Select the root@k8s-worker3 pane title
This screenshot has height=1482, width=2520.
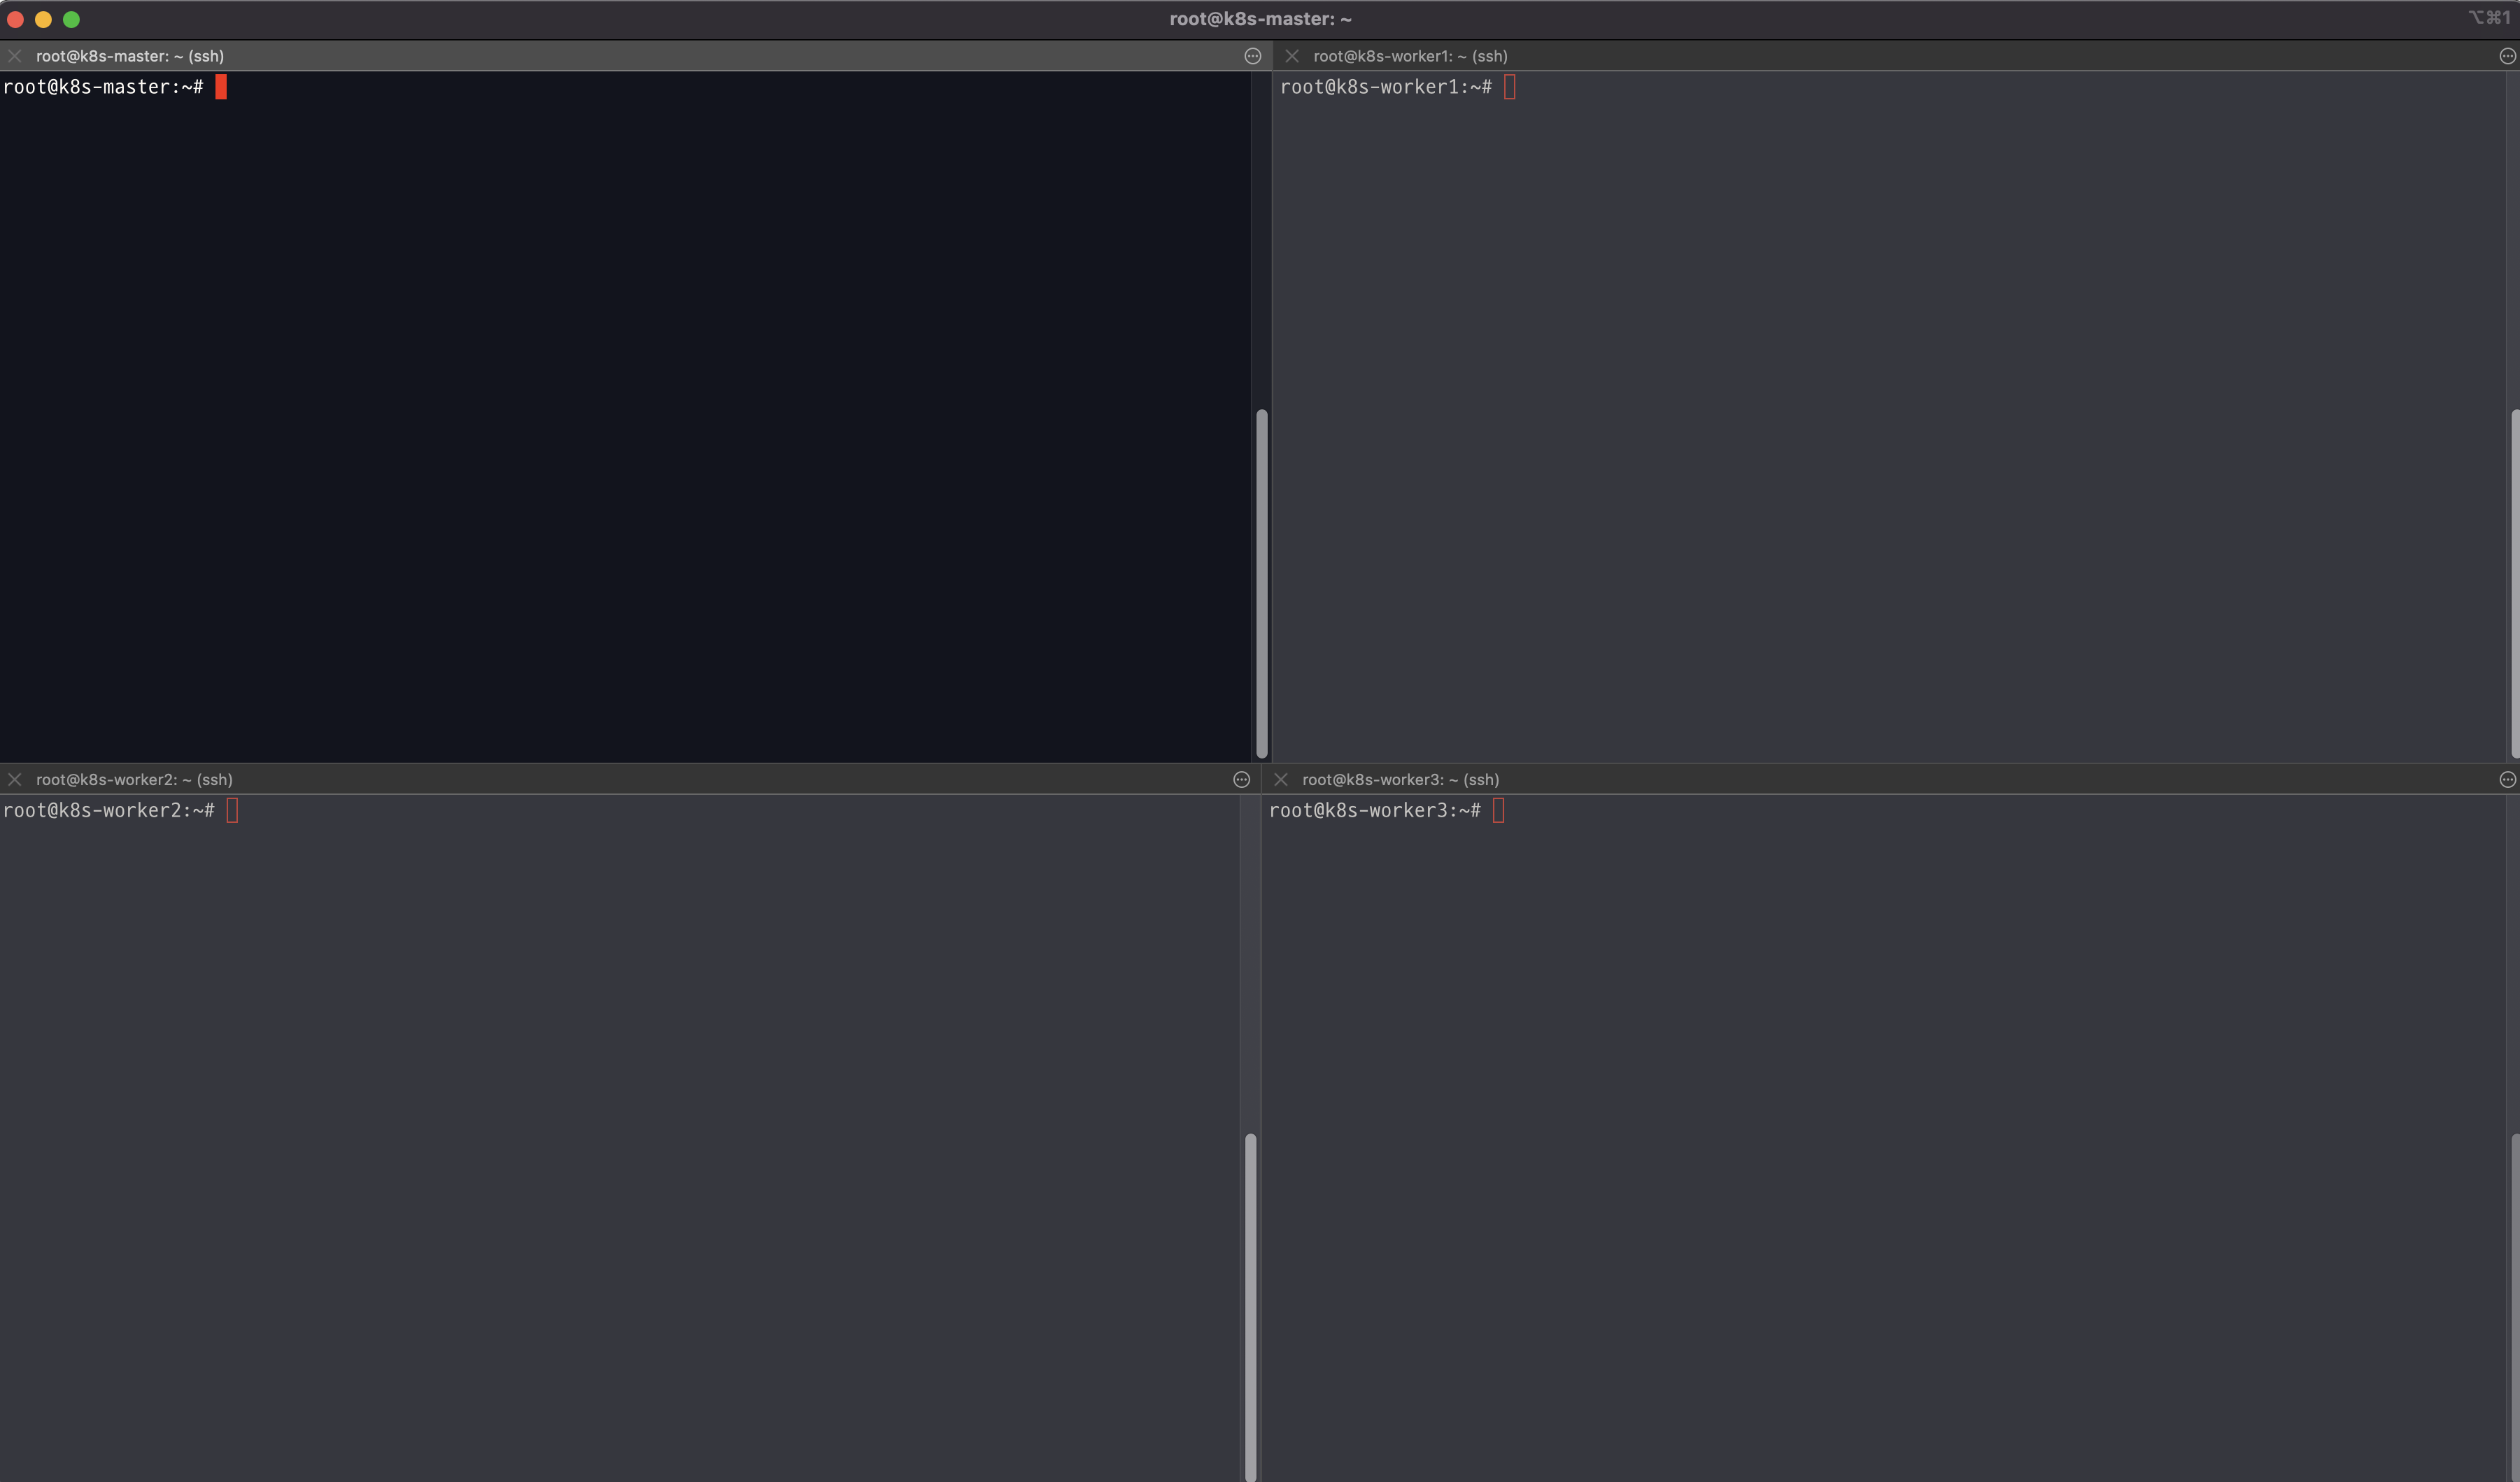[1400, 779]
